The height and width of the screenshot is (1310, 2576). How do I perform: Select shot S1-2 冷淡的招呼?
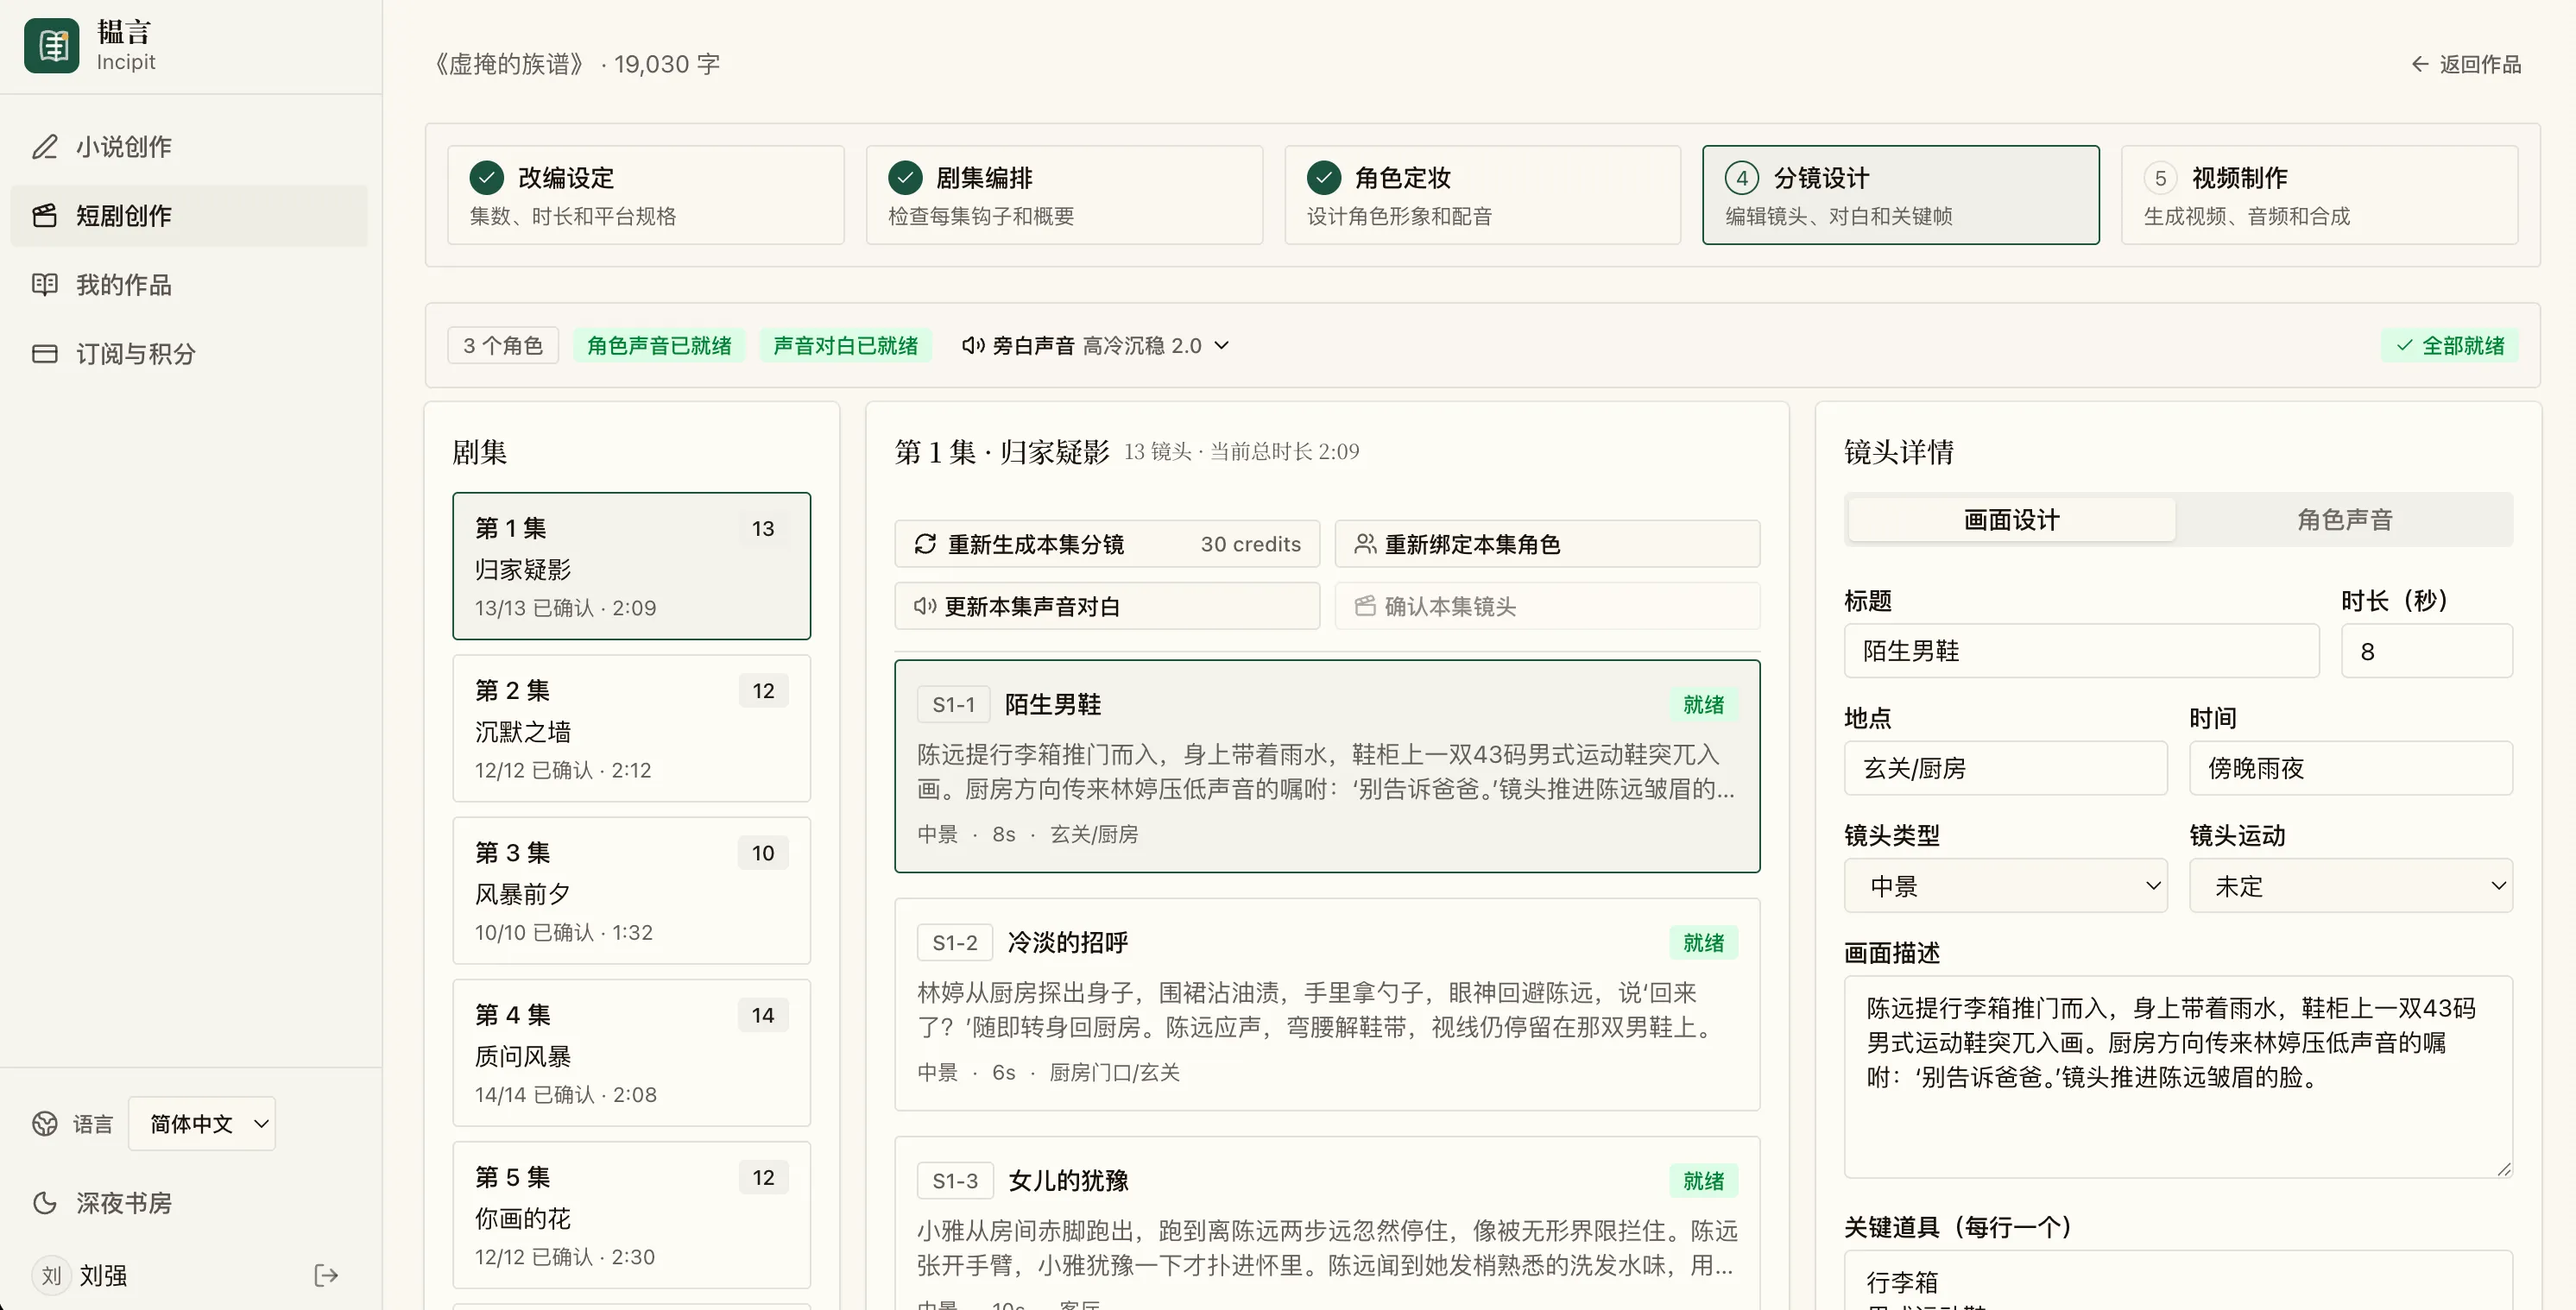(x=1327, y=1004)
